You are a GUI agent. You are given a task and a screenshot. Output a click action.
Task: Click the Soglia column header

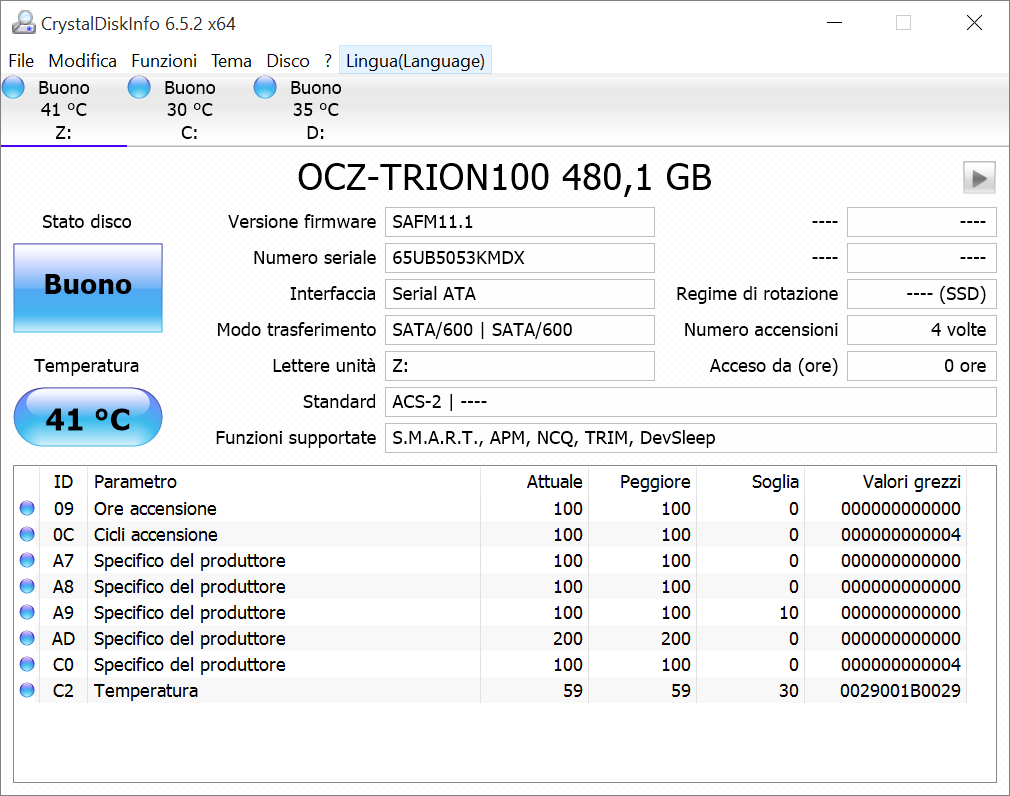click(x=751, y=482)
